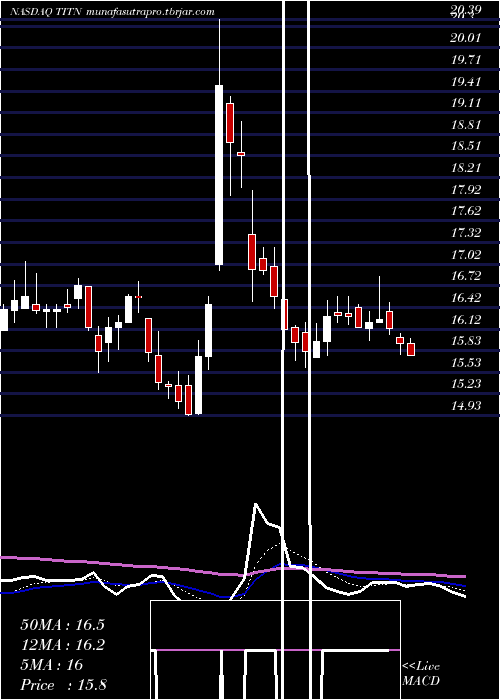Click the 16.72 price axis label
The image size is (500, 700).
[x=466, y=276]
